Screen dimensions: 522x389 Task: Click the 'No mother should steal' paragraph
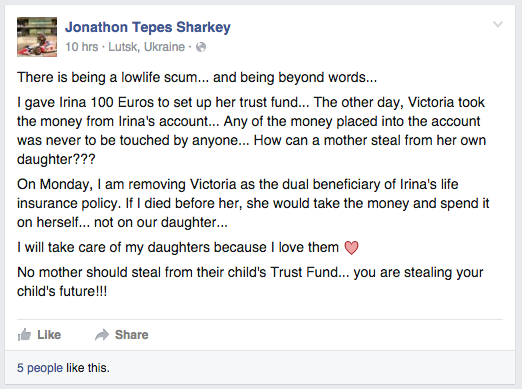point(250,282)
